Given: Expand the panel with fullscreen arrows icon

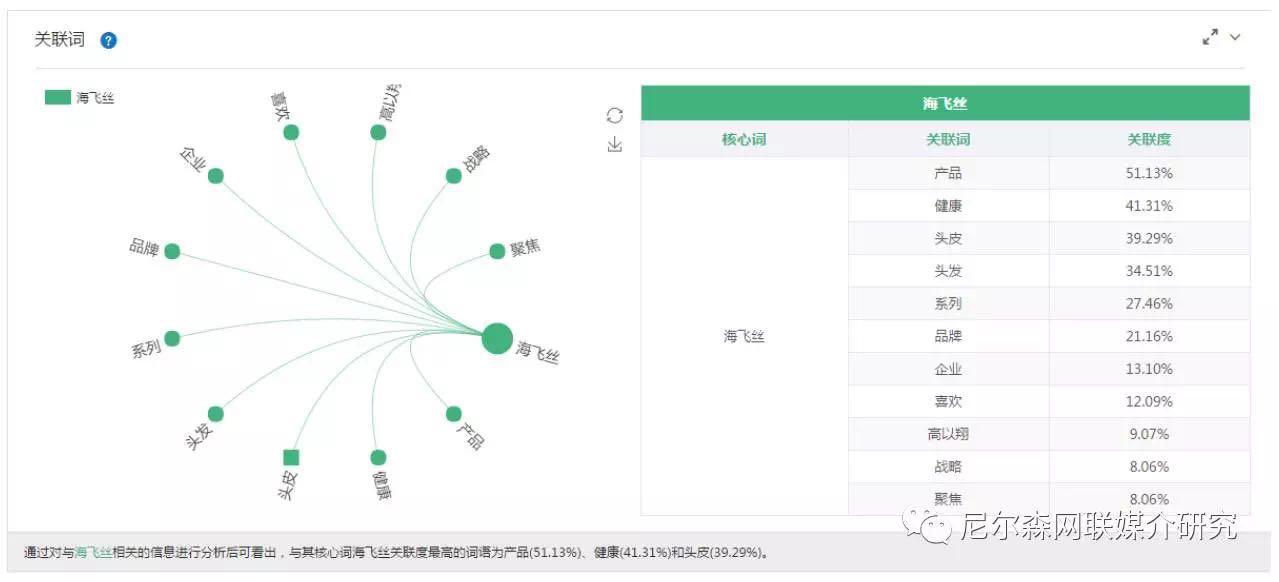Looking at the screenshot, I should (x=1210, y=37).
